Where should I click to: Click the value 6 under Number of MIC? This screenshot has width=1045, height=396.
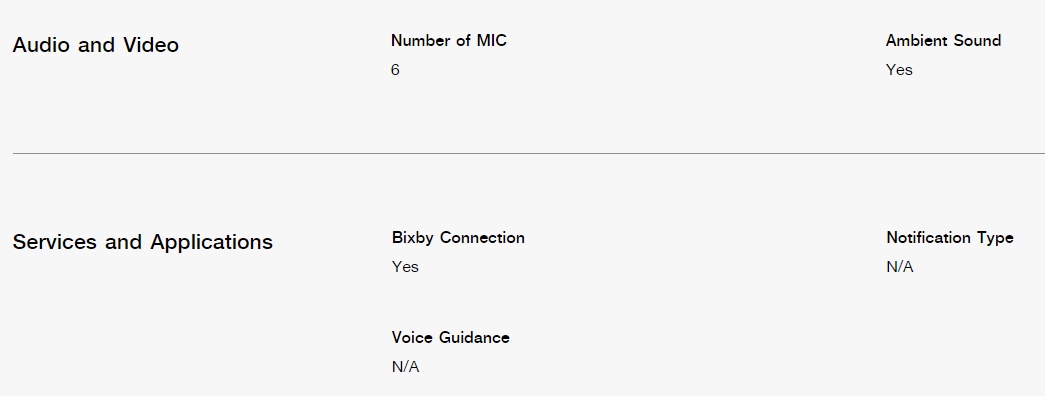coord(395,70)
